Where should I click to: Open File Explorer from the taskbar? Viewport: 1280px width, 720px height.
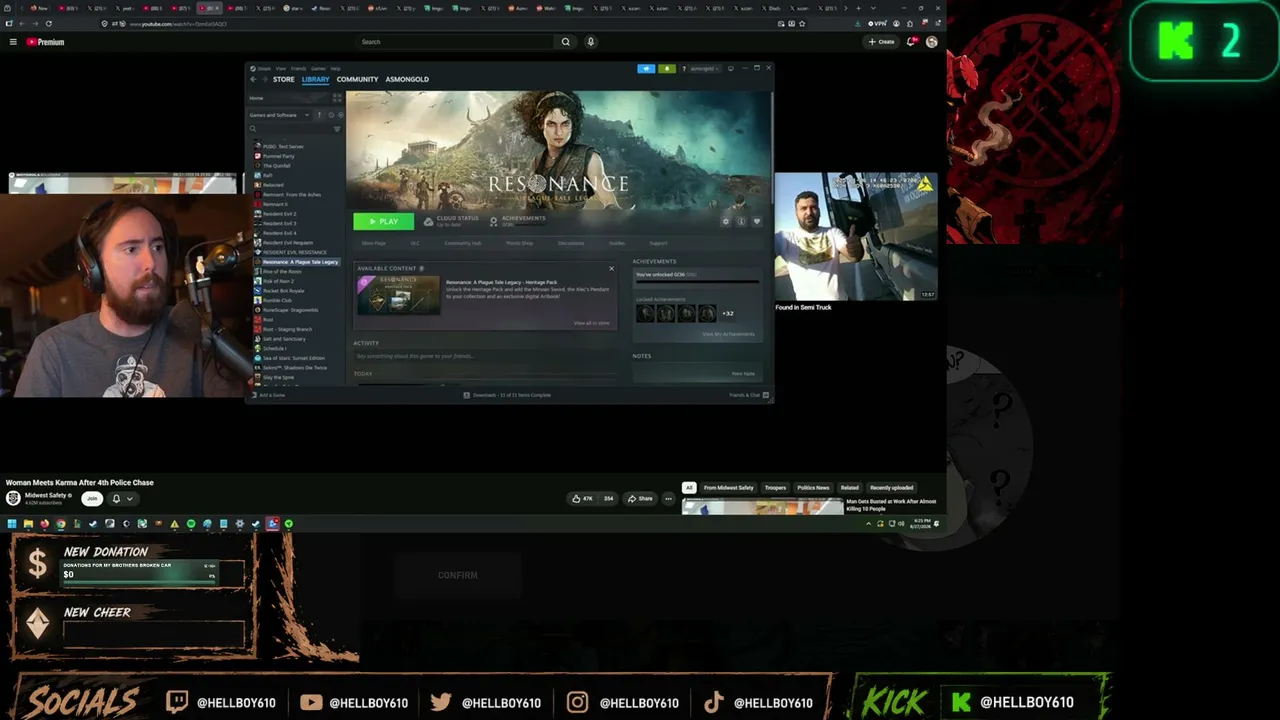point(28,524)
